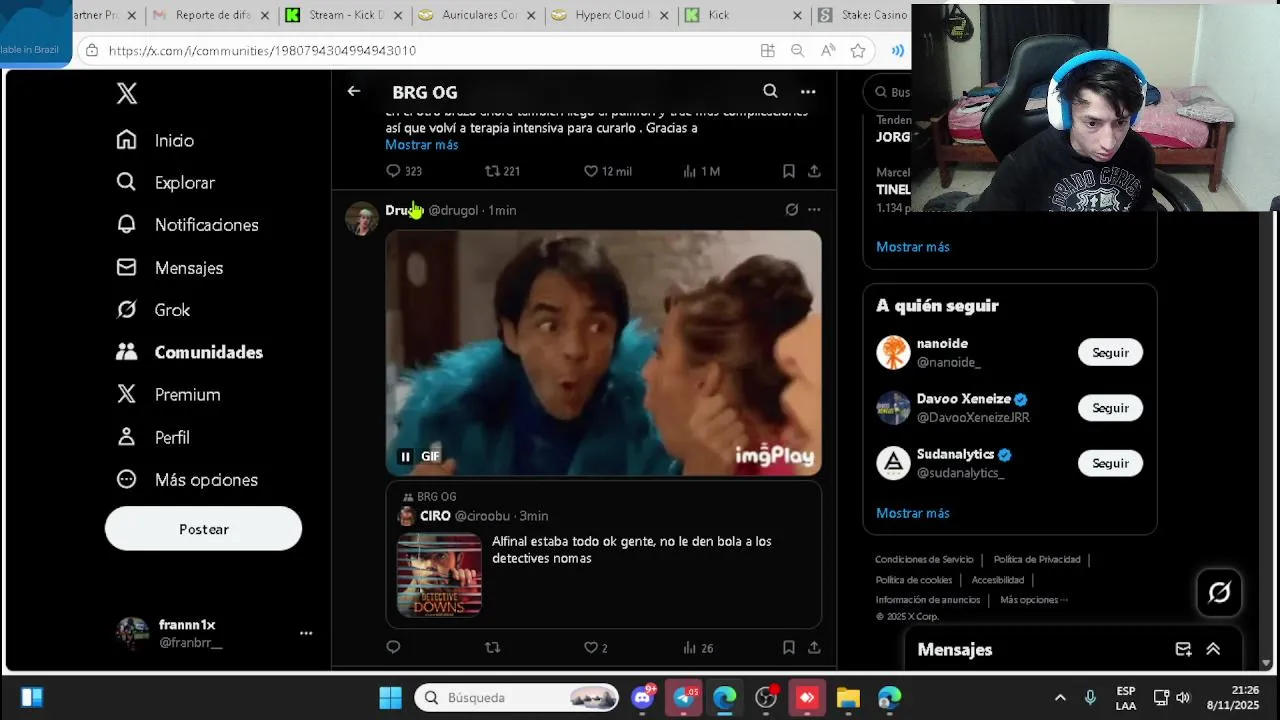Open Condiciones de Servicio link
The image size is (1280, 720).
(x=924, y=560)
